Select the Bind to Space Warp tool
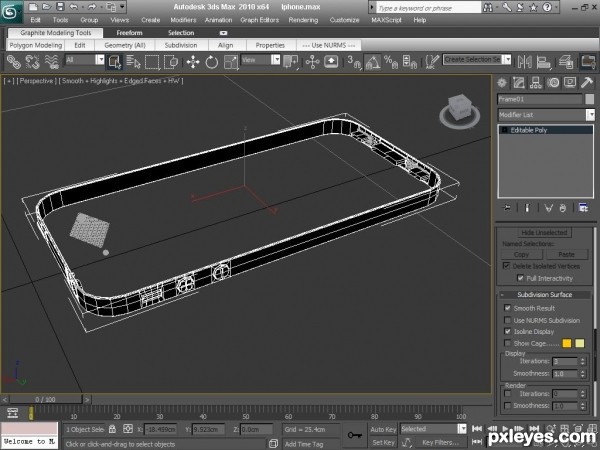This screenshot has width=600, height=450. pos(51,62)
